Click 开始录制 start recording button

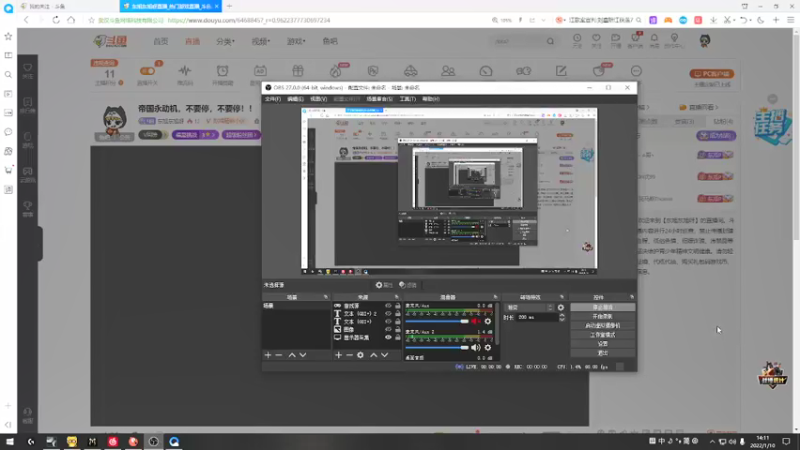[603, 316]
